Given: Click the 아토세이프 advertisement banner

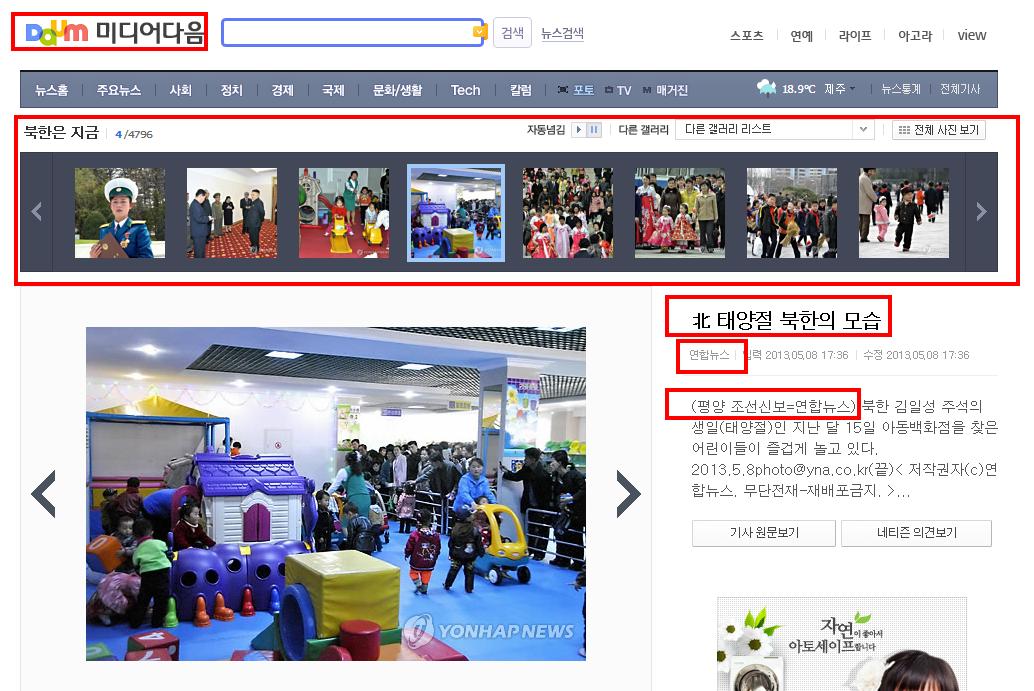Looking at the screenshot, I should tap(842, 644).
